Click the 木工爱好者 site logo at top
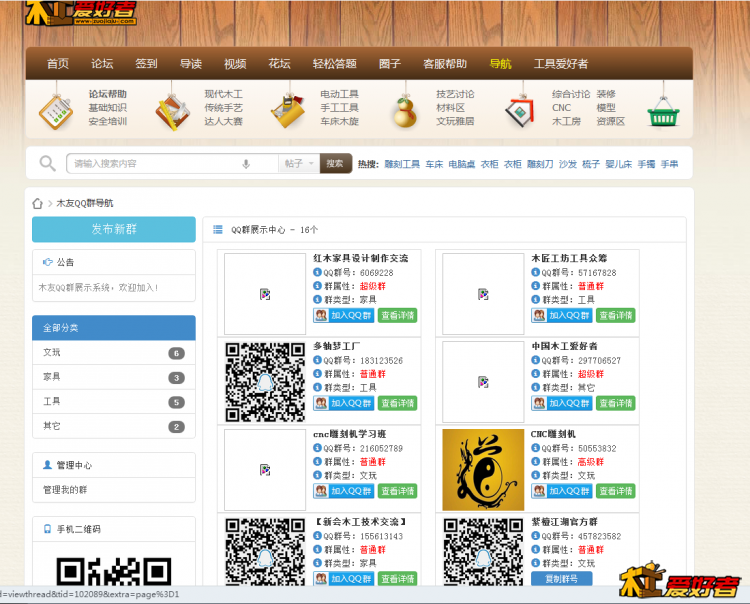This screenshot has height=604, width=750. (81, 13)
